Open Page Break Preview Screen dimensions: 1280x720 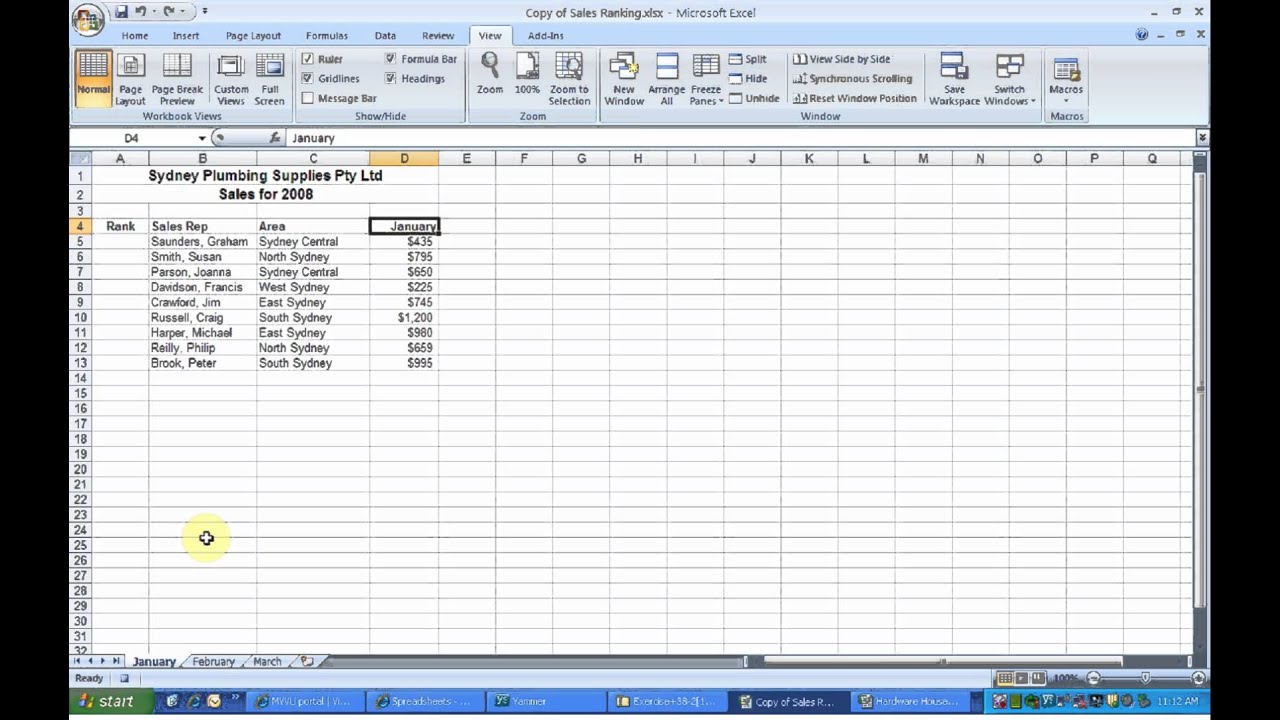point(177,78)
